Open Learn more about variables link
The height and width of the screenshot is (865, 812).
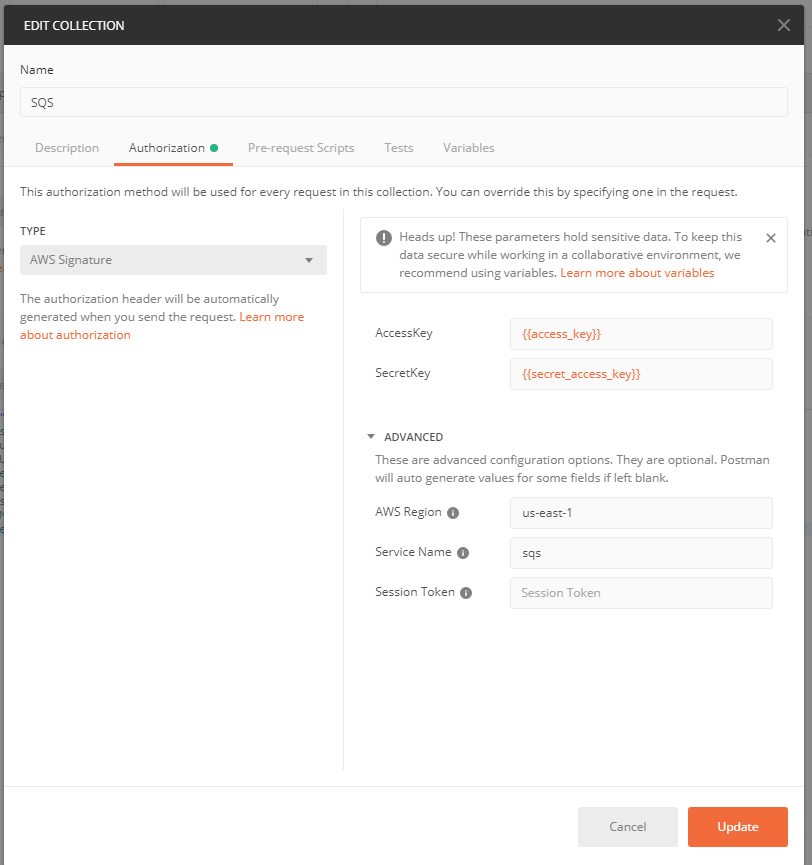tap(637, 273)
